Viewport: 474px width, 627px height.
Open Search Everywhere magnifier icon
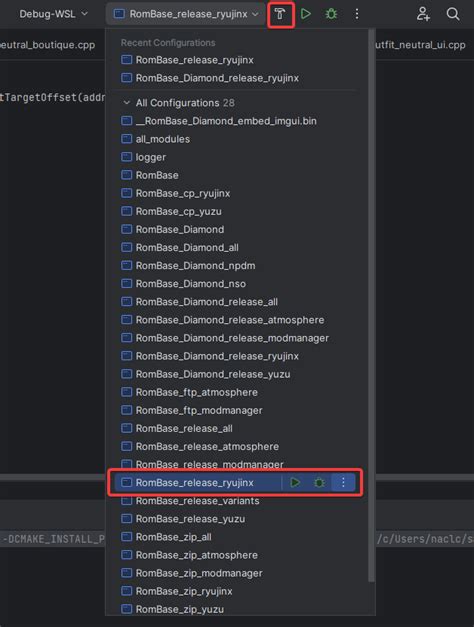(x=453, y=14)
